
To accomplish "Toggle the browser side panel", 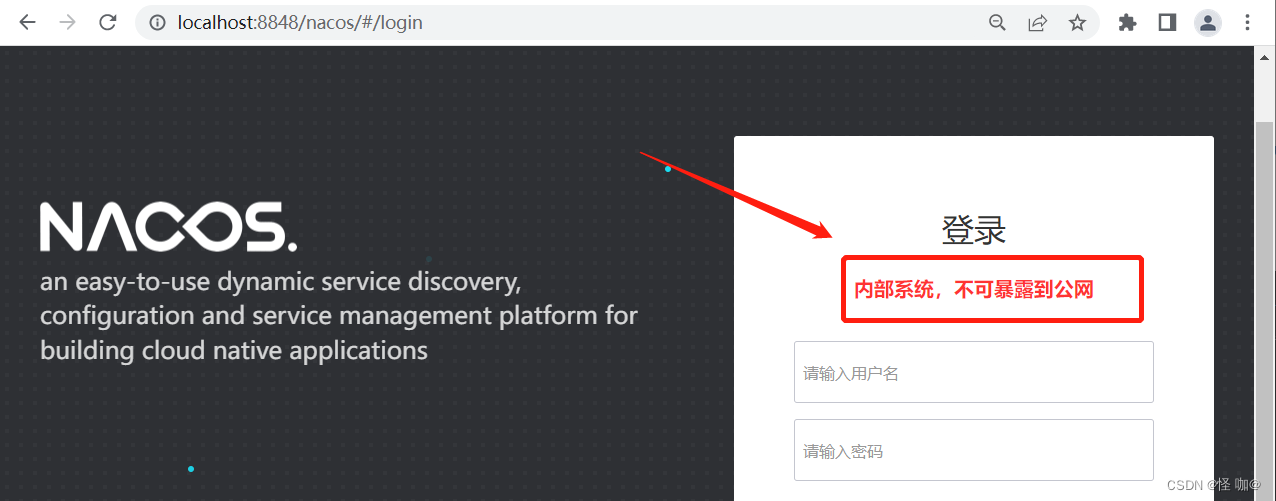I will (x=1167, y=22).
